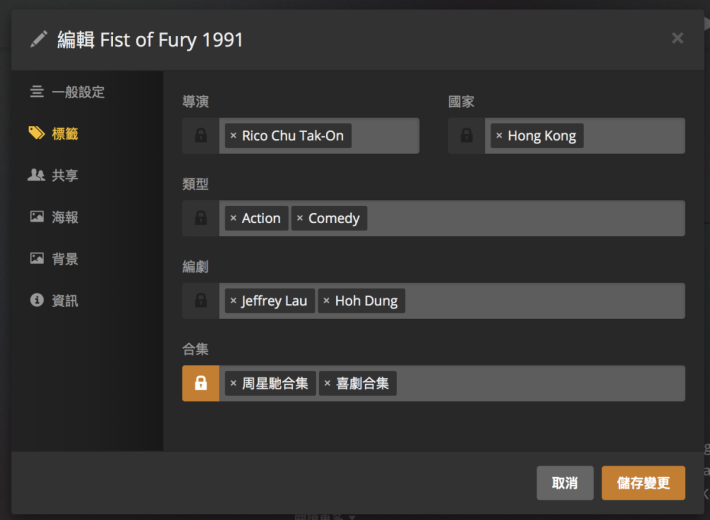The height and width of the screenshot is (520, 710).
Task: Unlock the orange 合集 lock
Action: tap(201, 383)
